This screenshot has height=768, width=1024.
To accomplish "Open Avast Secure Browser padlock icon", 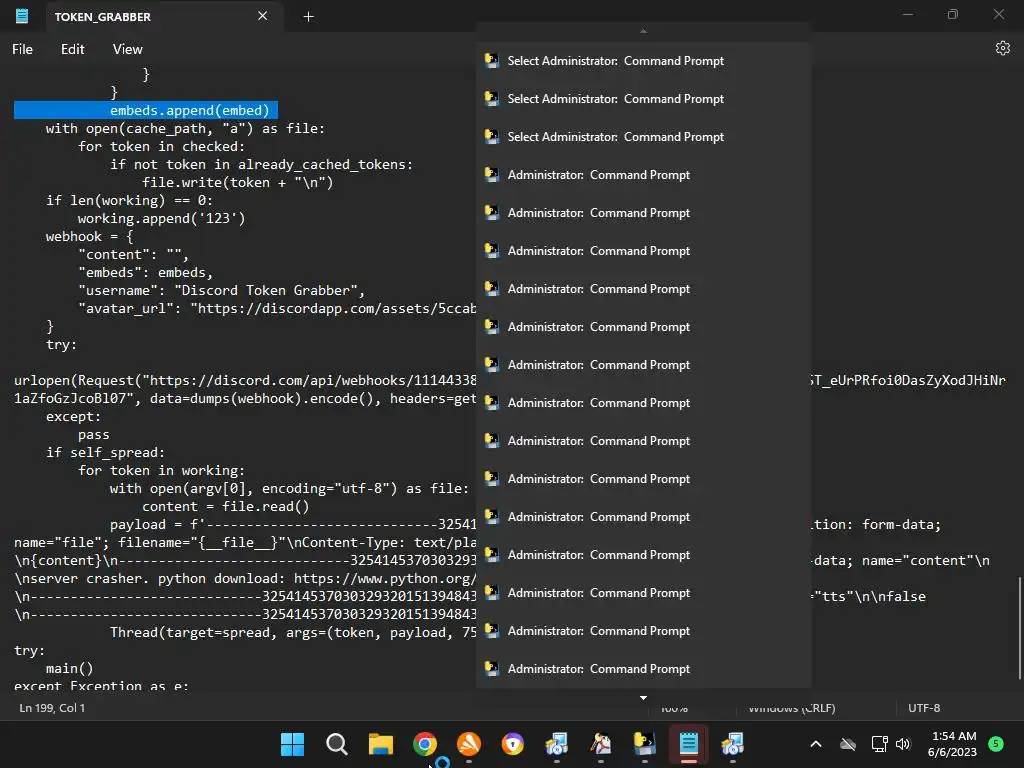I will pos(513,744).
